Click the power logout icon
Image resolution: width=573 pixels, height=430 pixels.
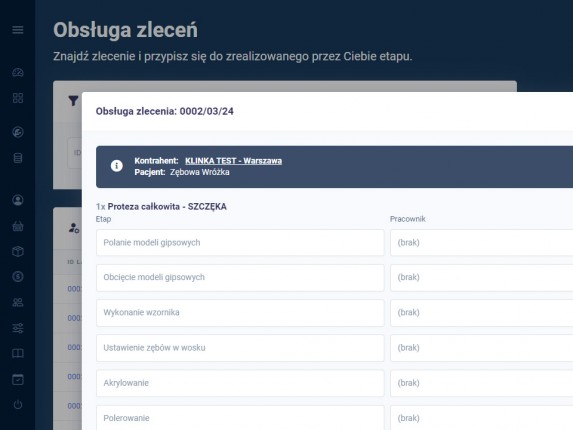pyautogui.click(x=18, y=405)
